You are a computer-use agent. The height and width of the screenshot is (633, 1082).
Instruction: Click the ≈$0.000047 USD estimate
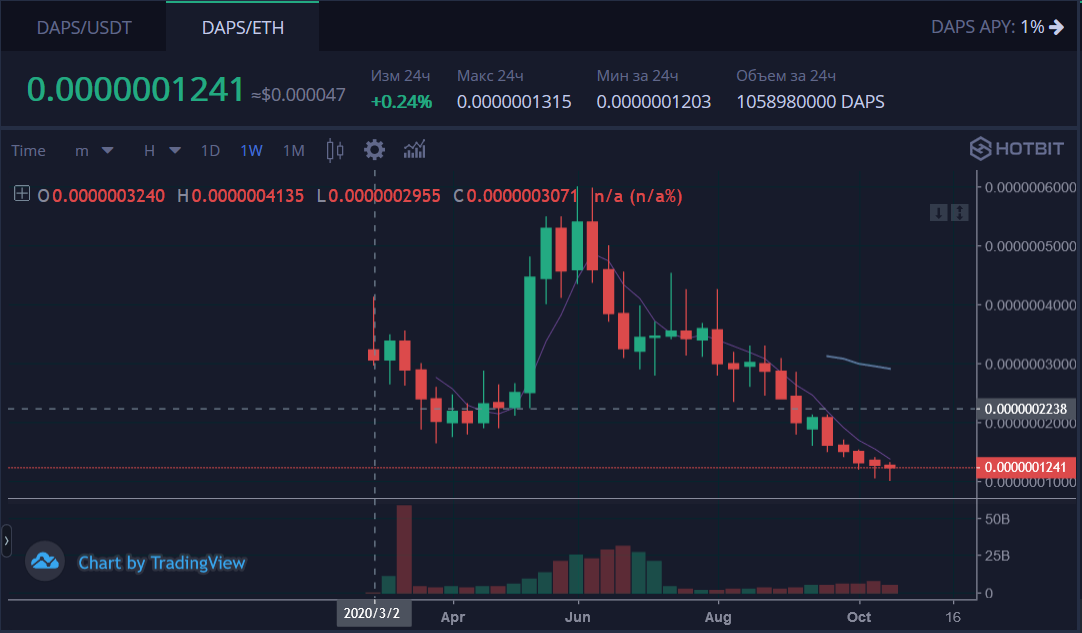(x=298, y=95)
